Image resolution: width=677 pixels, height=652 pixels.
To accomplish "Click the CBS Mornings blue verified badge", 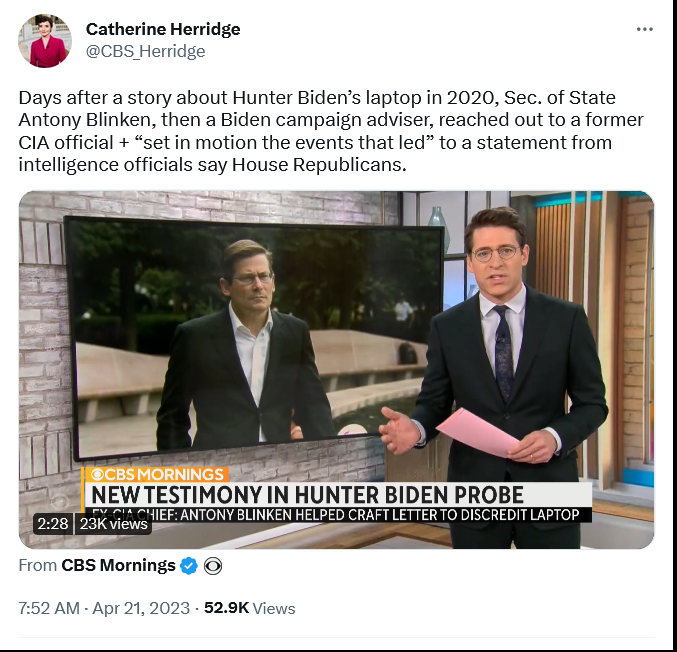I will pos(189,566).
